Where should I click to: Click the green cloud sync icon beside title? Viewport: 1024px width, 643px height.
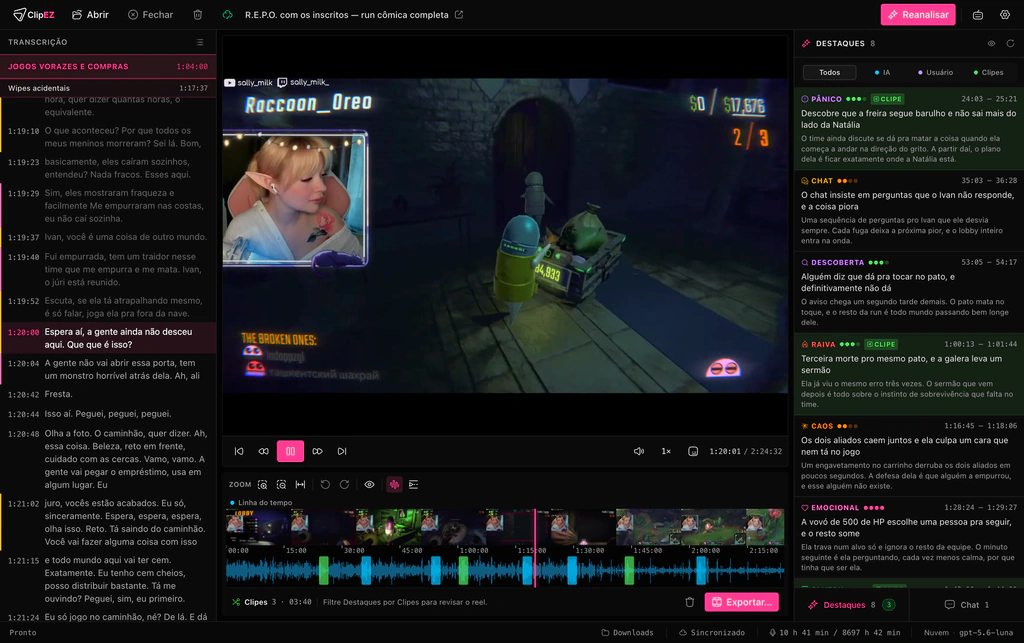(x=227, y=14)
